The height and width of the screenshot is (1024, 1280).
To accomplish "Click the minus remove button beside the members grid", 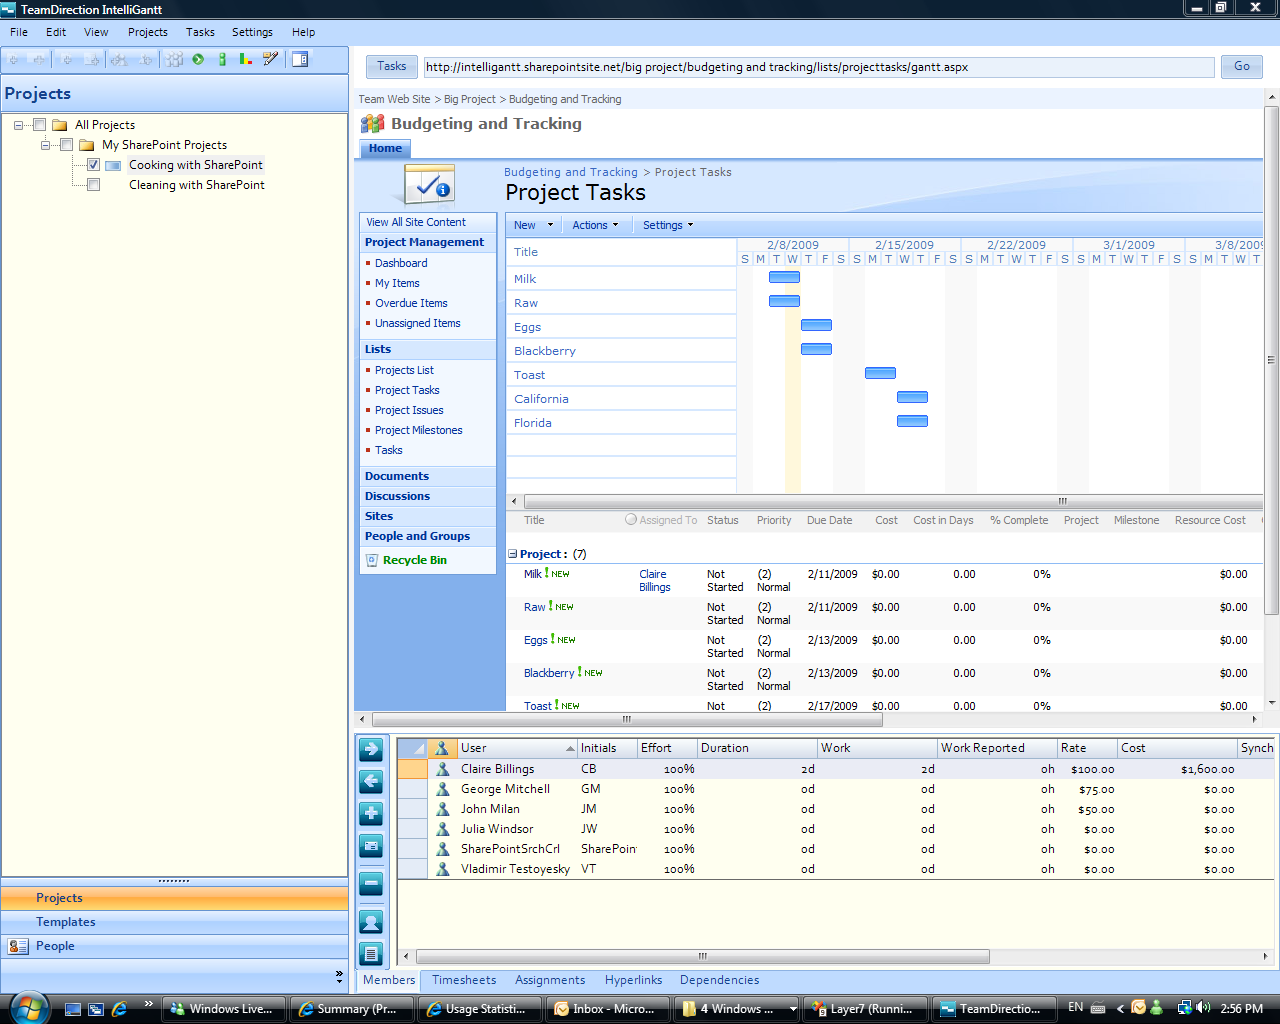I will click(x=371, y=884).
